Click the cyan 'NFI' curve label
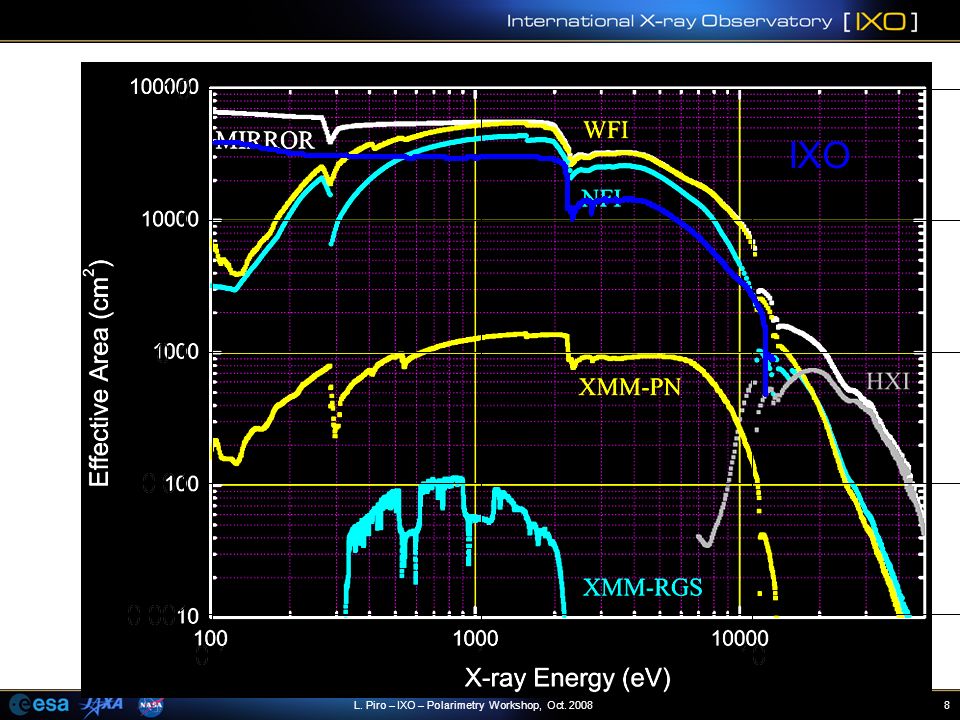This screenshot has height=720, width=960. [x=601, y=198]
